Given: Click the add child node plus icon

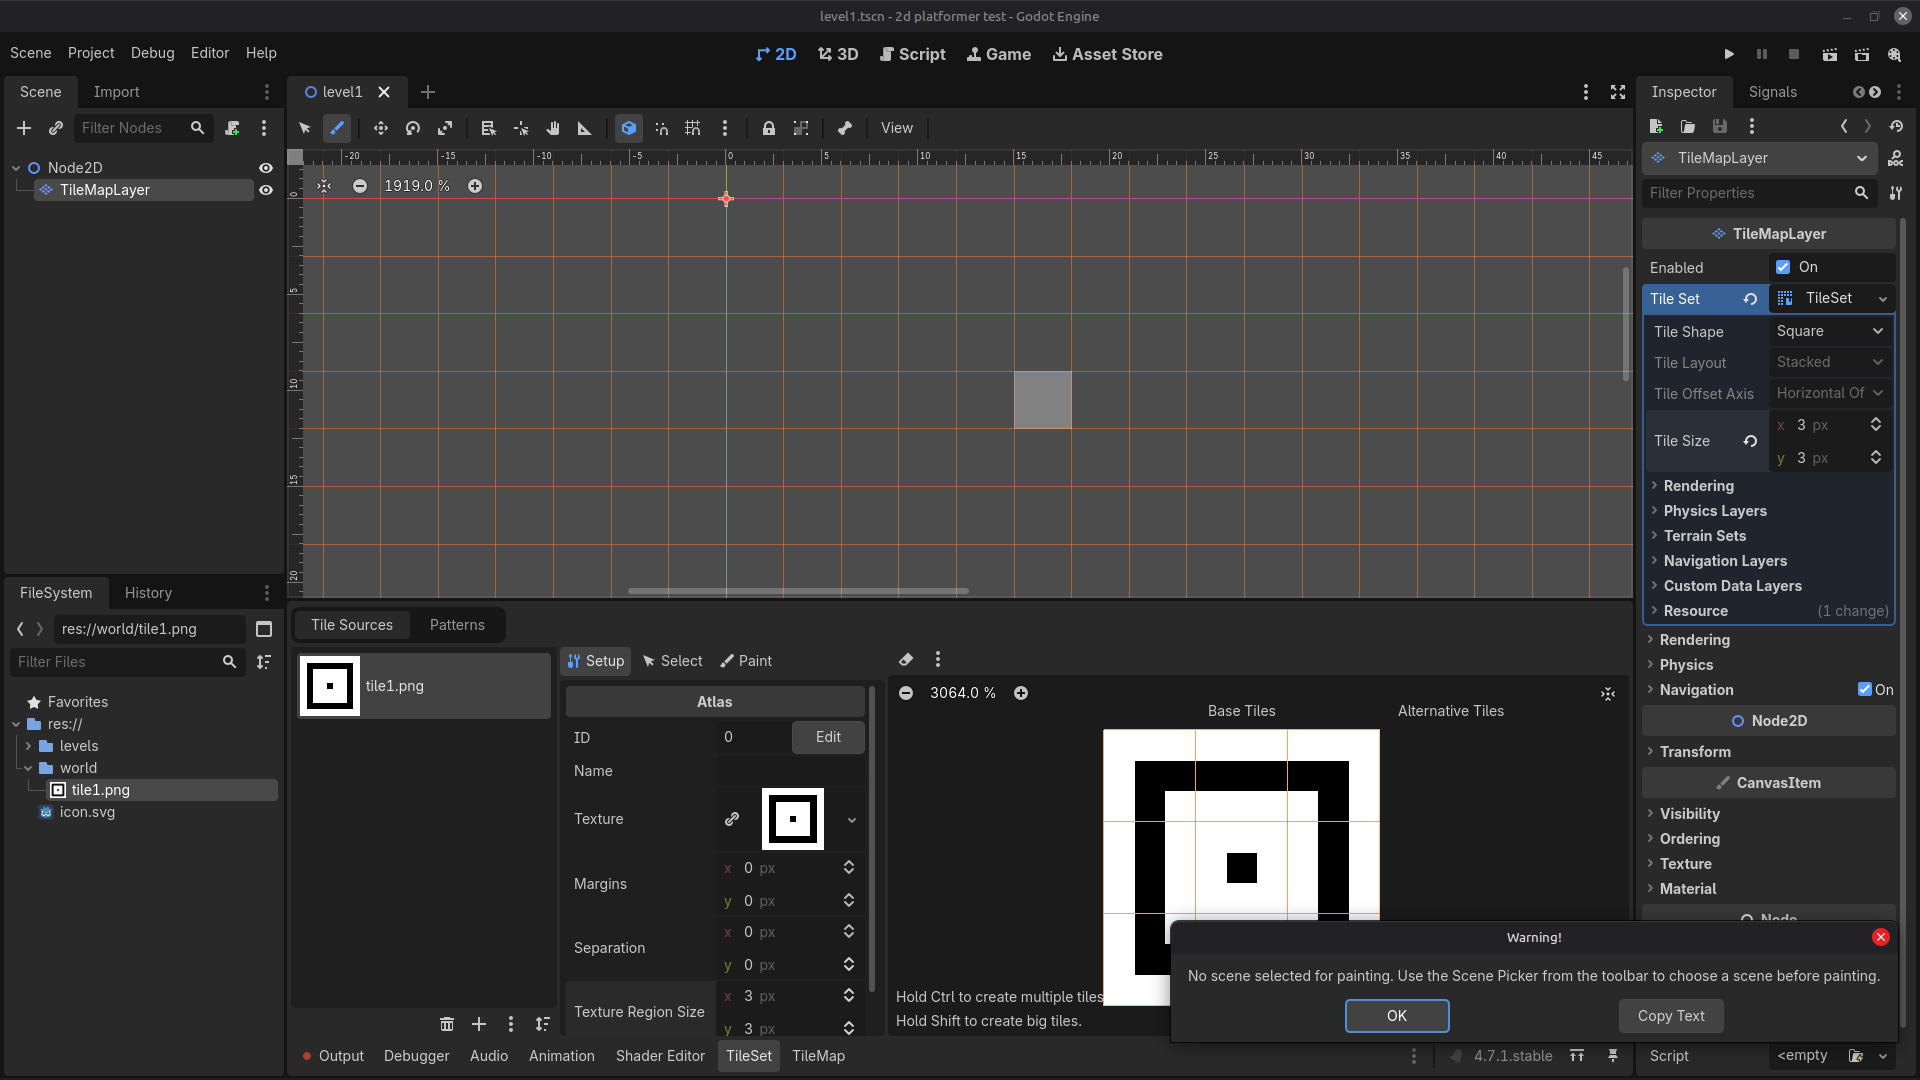Looking at the screenshot, I should 24,128.
